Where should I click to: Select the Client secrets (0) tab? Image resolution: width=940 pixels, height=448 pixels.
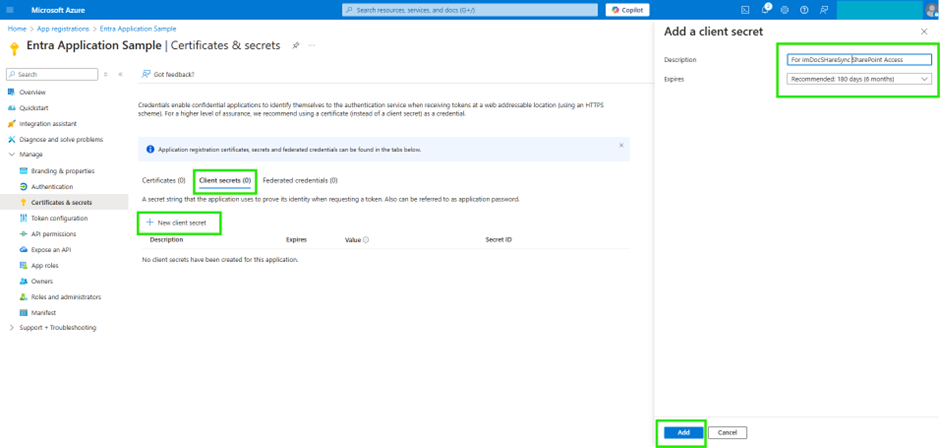[x=225, y=180]
